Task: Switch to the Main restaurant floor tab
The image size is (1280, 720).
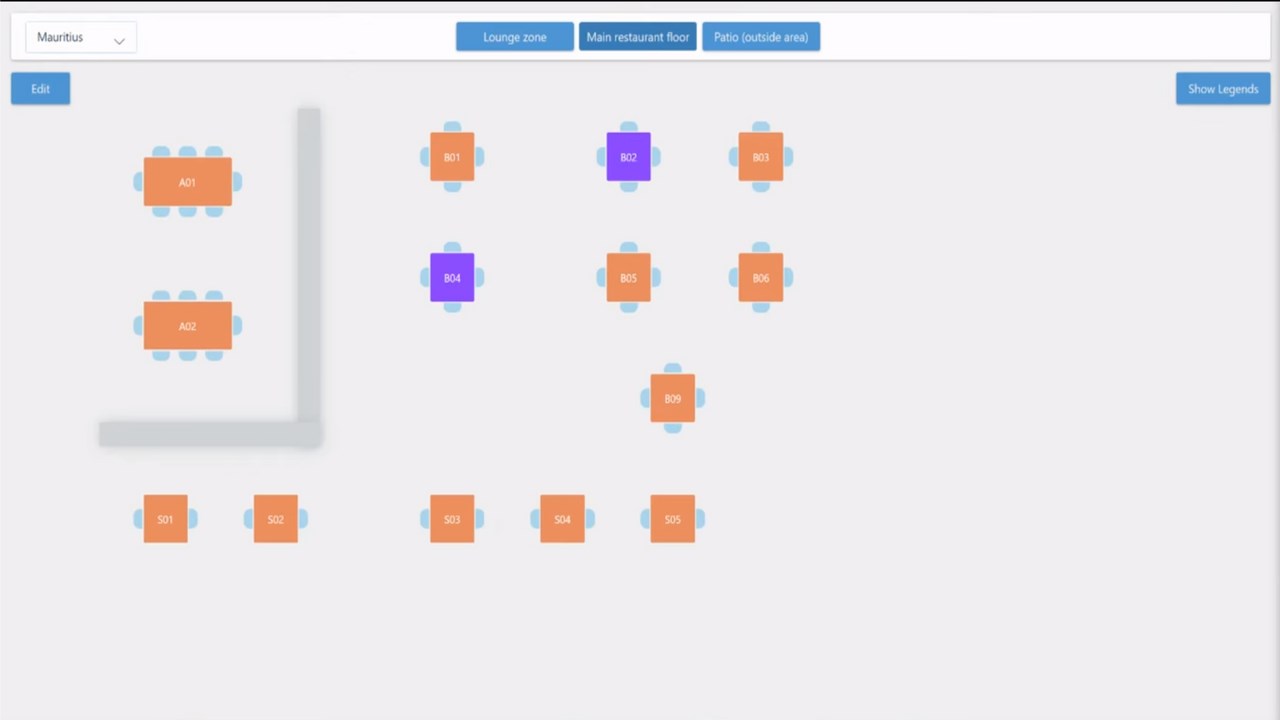Action: [638, 37]
